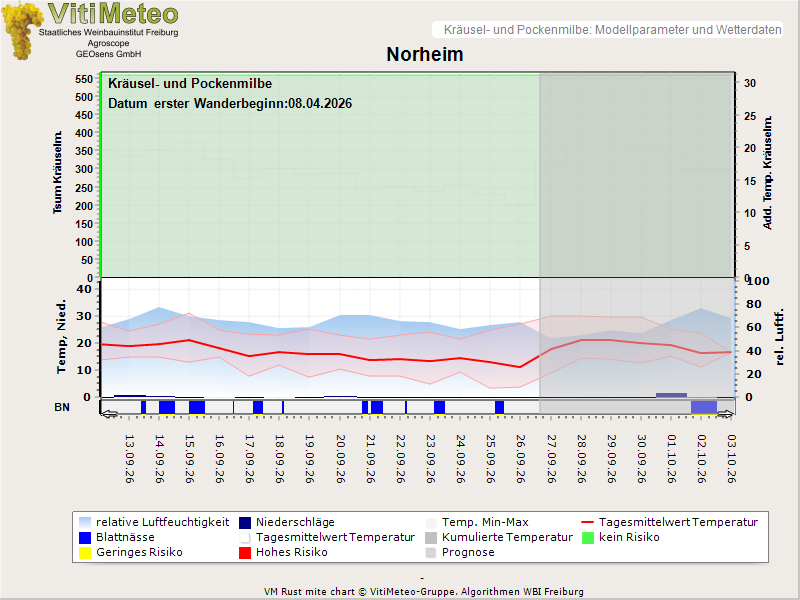Click the blue Blattnässe legend swatch
This screenshot has height=600, width=800.
pos(85,538)
